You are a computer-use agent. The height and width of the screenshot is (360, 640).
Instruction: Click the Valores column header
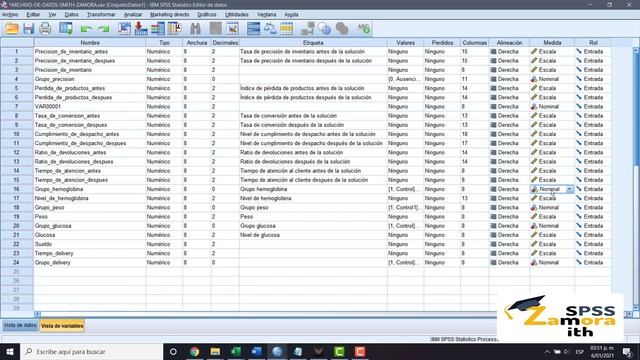405,42
